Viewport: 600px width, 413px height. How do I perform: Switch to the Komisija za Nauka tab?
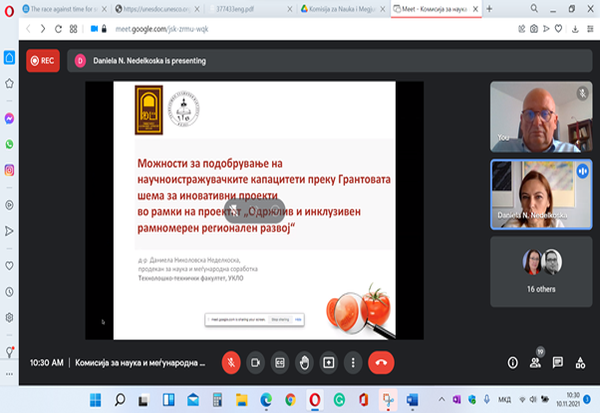coord(345,8)
